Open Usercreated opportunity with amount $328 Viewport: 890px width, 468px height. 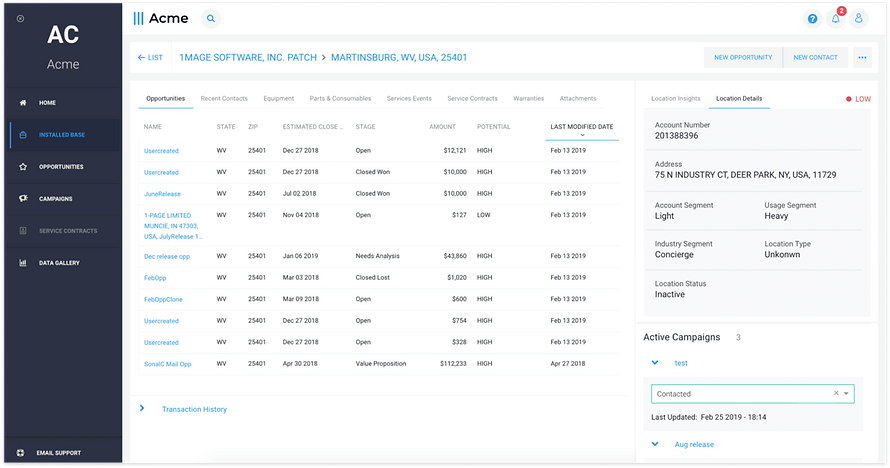click(x=161, y=343)
